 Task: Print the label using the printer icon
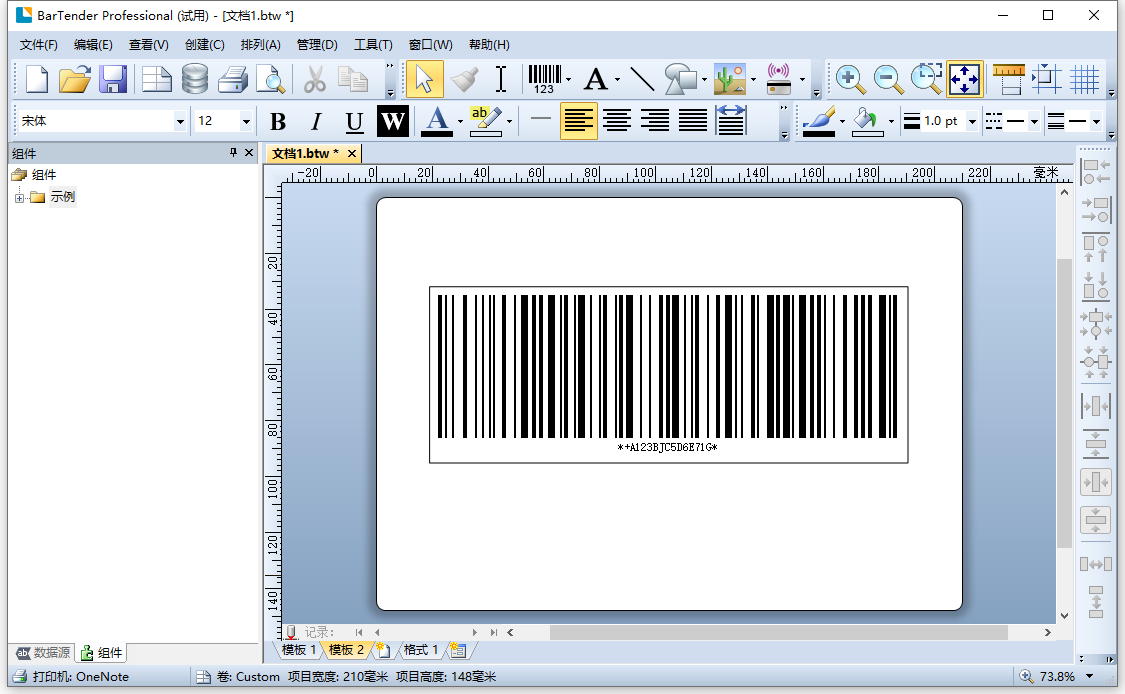(232, 79)
